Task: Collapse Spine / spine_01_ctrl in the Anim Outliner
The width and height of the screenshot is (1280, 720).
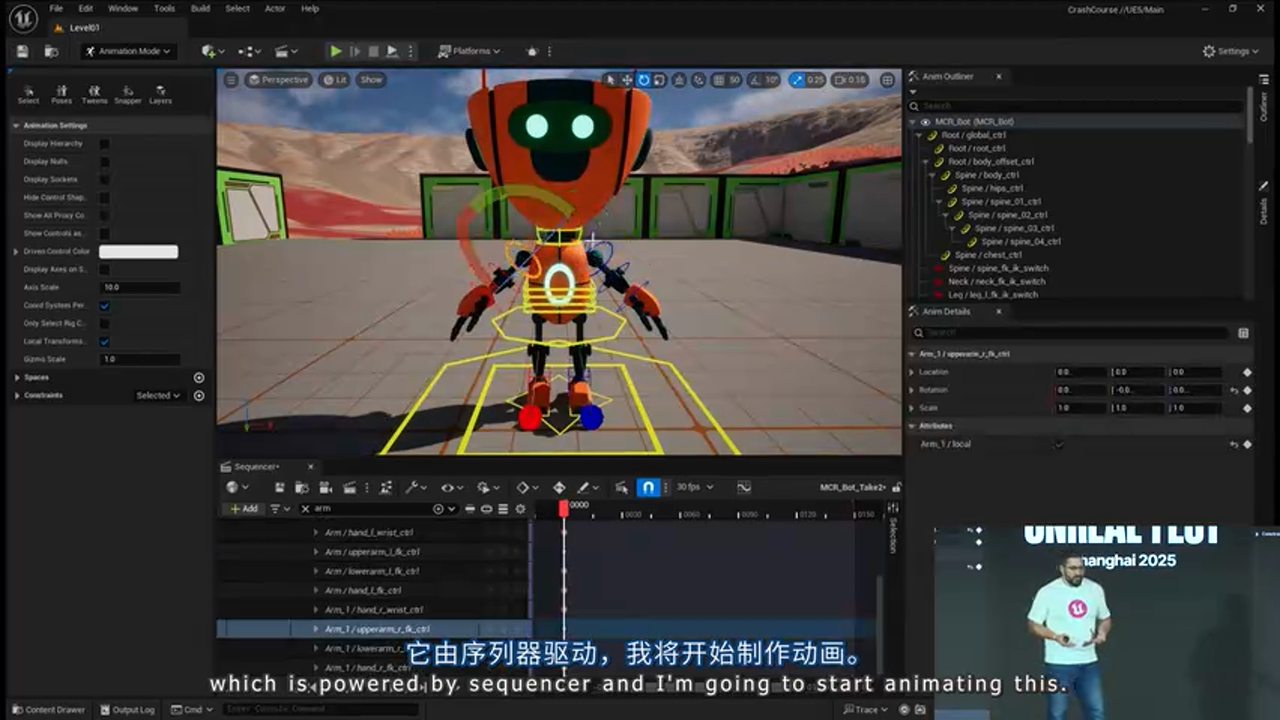Action: point(938,201)
